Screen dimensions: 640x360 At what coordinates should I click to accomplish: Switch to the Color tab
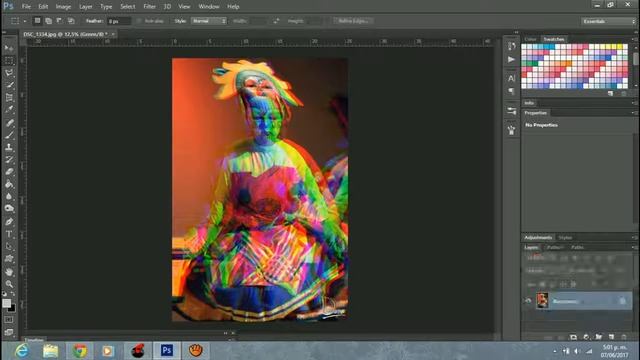(x=530, y=39)
